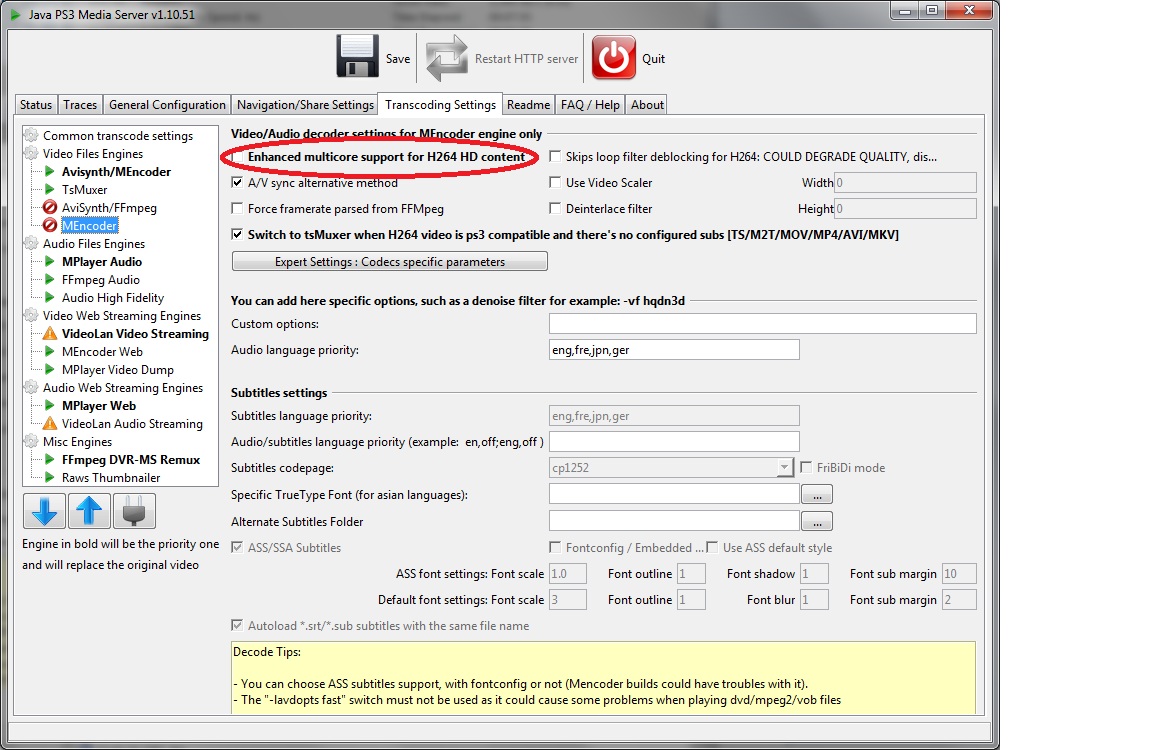
Task: Click the Audio language priority field
Action: pos(674,350)
